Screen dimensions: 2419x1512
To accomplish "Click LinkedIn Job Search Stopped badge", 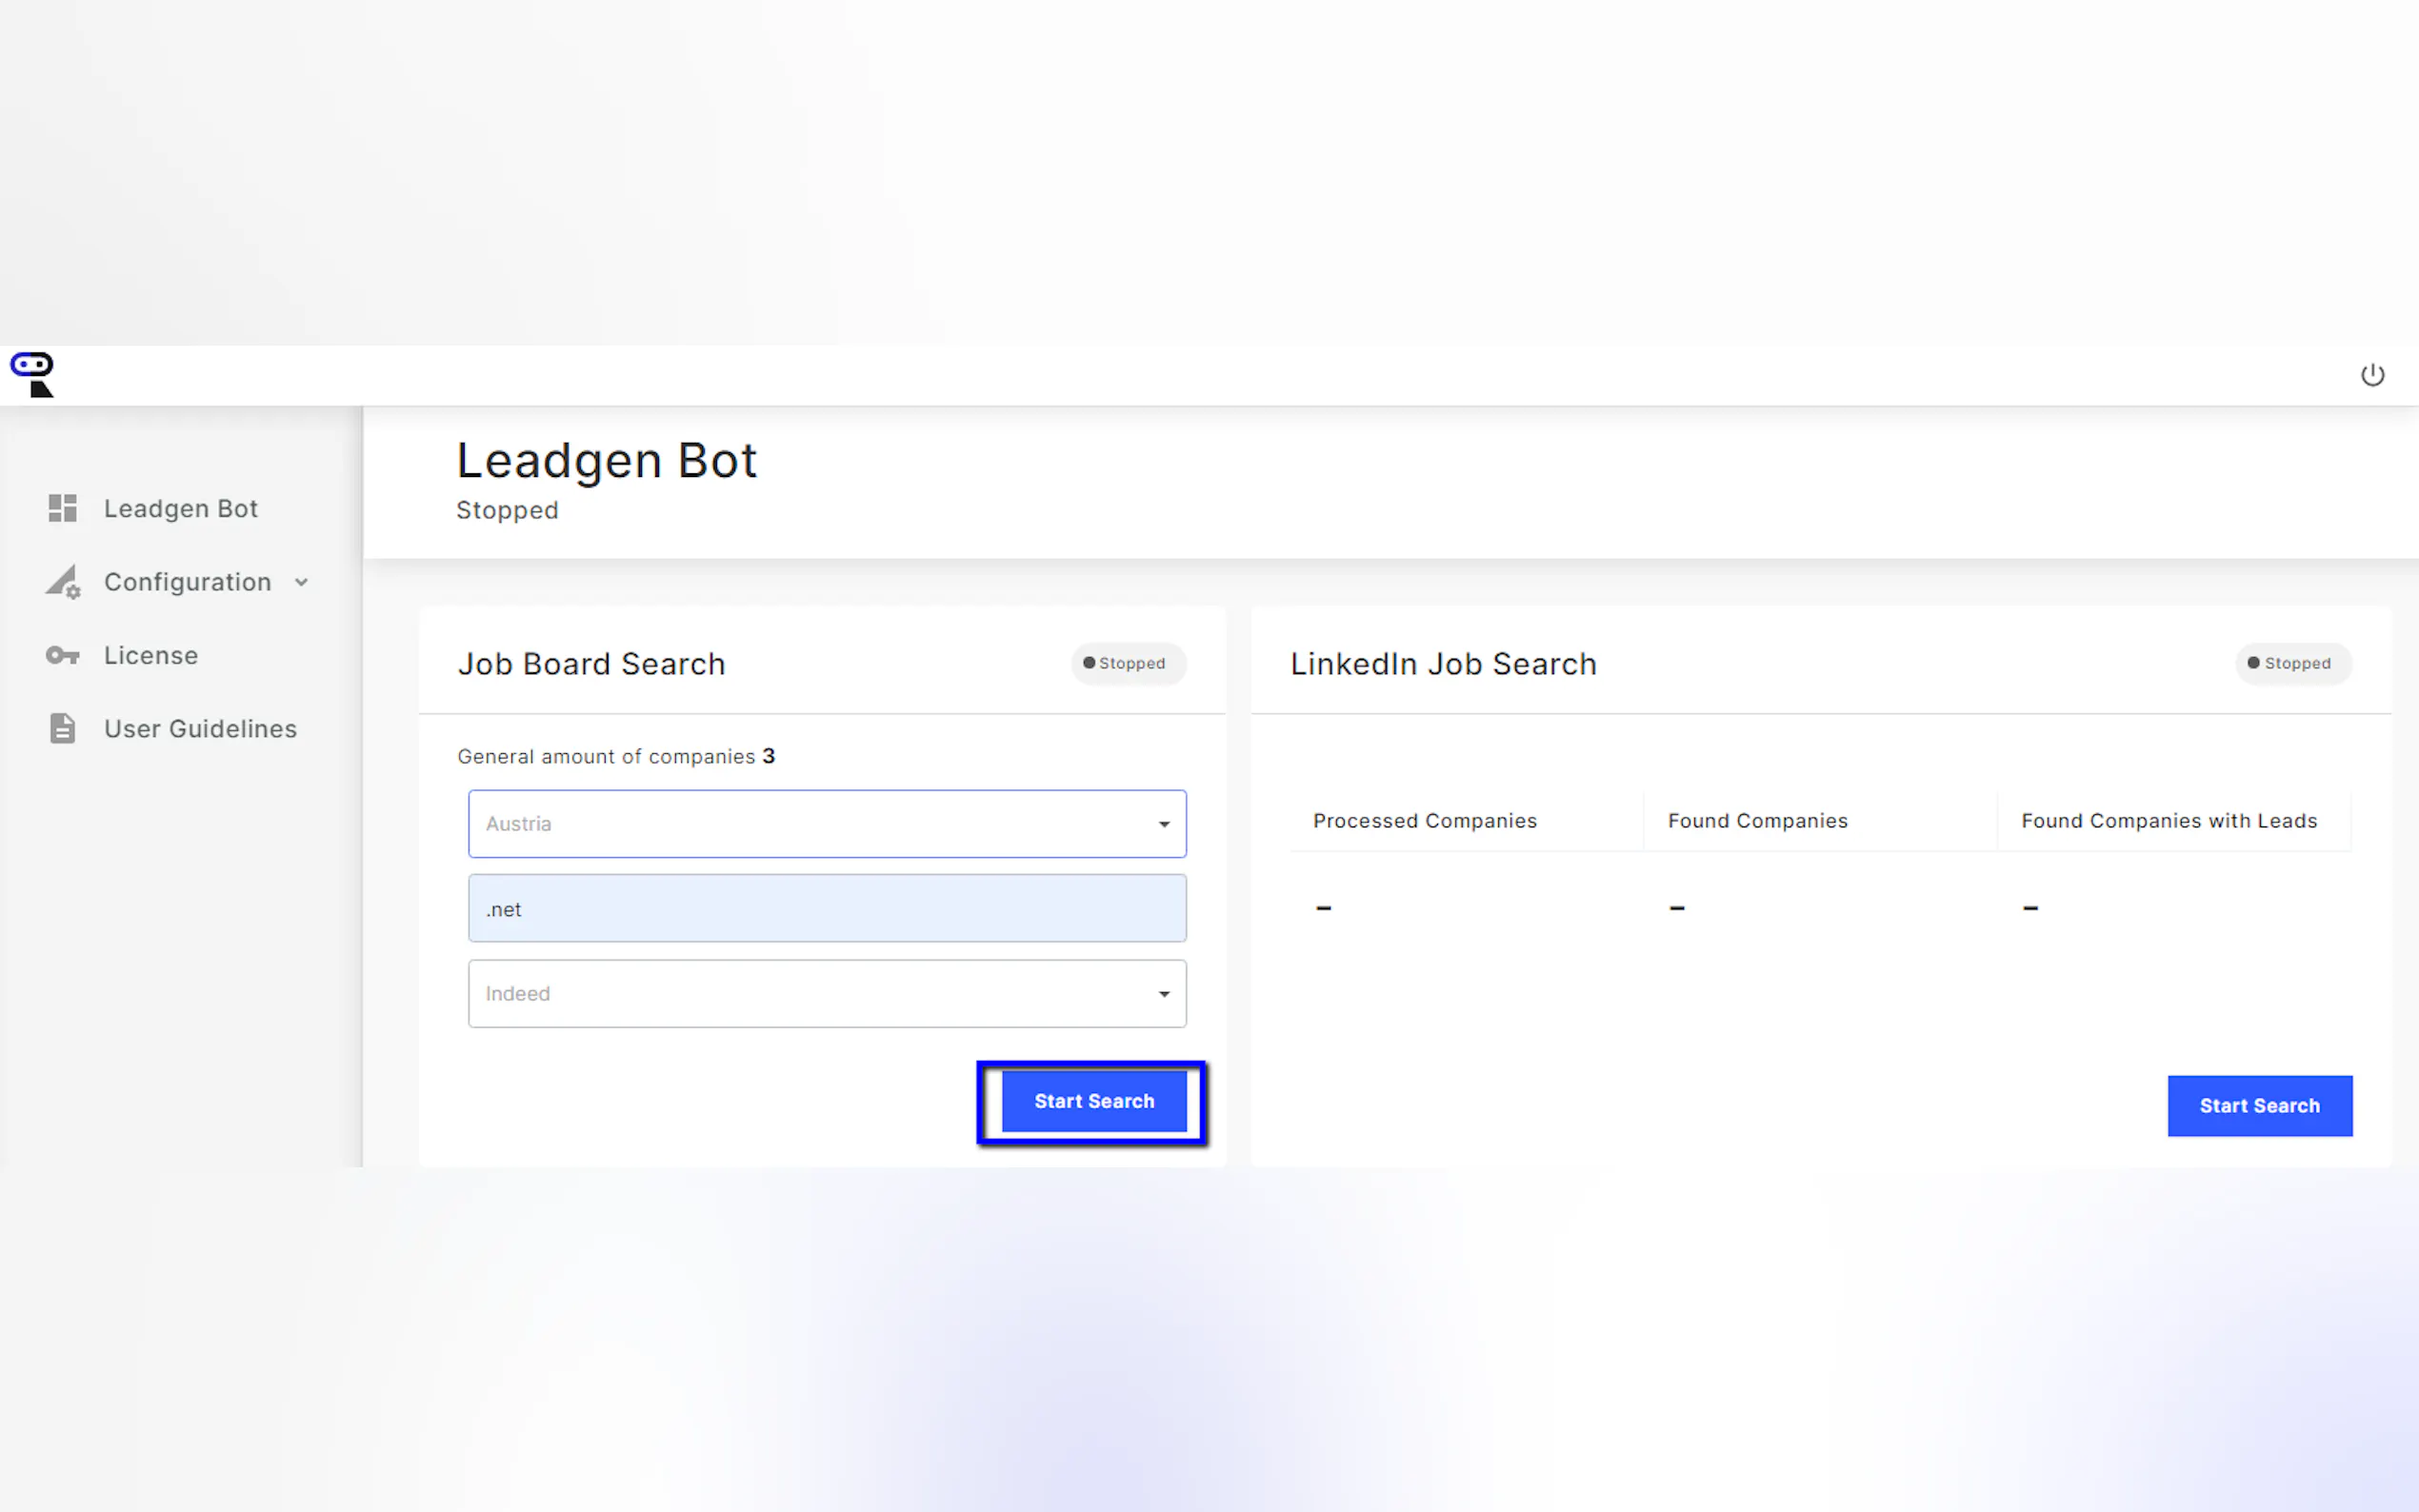I will 2292,663.
